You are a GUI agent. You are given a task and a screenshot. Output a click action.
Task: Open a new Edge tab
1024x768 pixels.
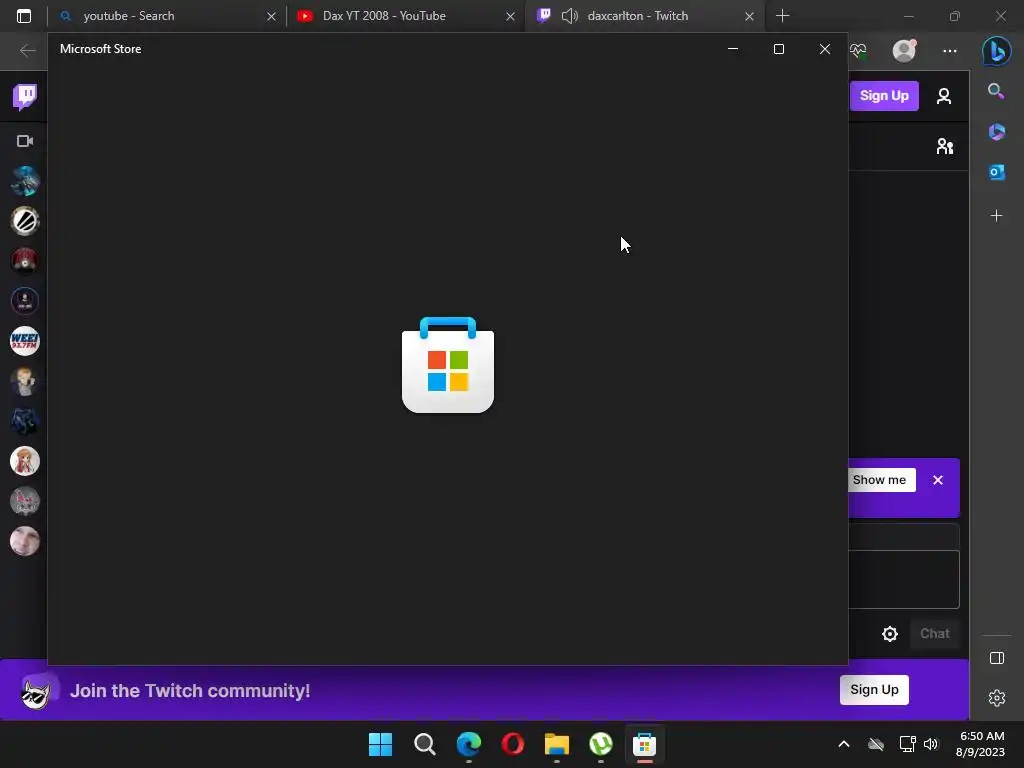pyautogui.click(x=782, y=16)
